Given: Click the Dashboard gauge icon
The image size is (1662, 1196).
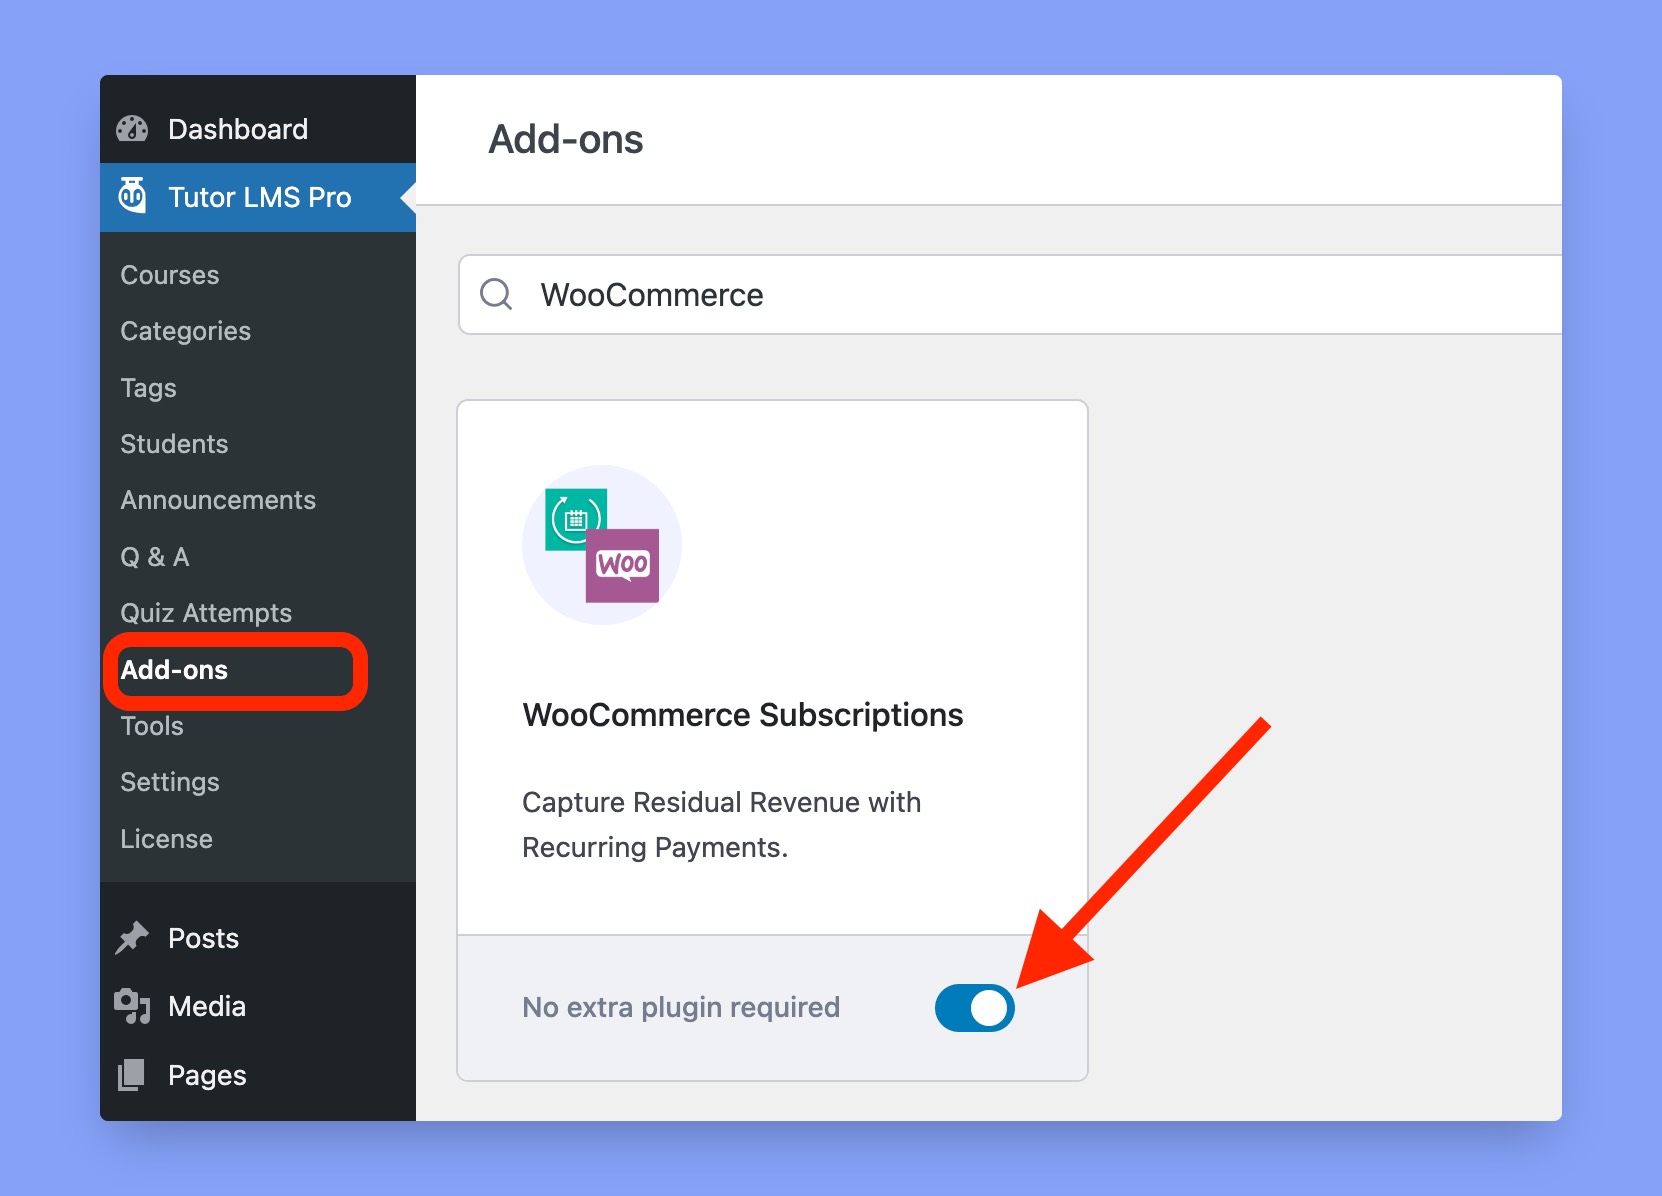Looking at the screenshot, I should pyautogui.click(x=132, y=129).
